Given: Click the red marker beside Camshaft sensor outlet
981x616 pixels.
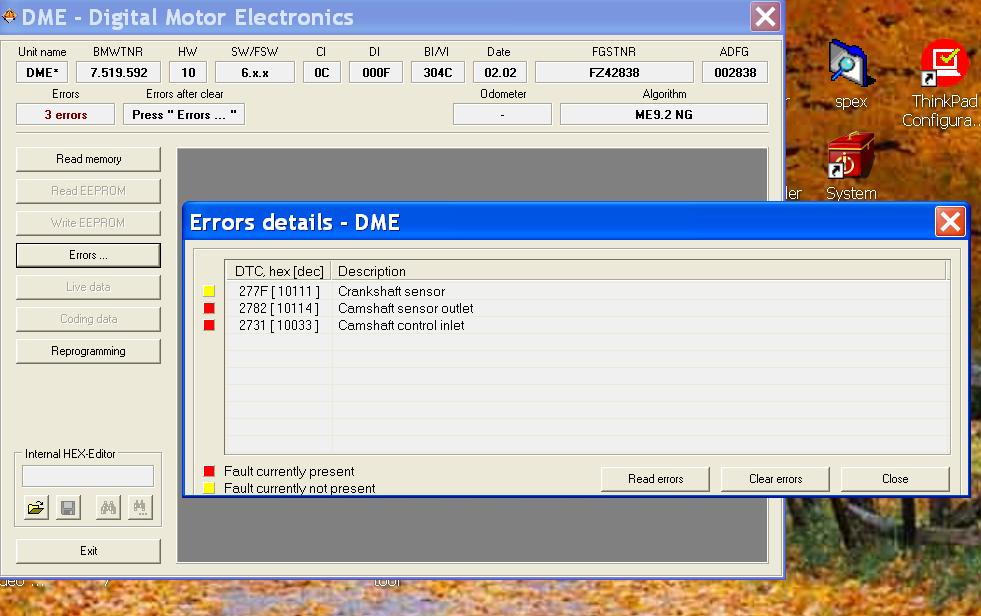Looking at the screenshot, I should pos(209,308).
